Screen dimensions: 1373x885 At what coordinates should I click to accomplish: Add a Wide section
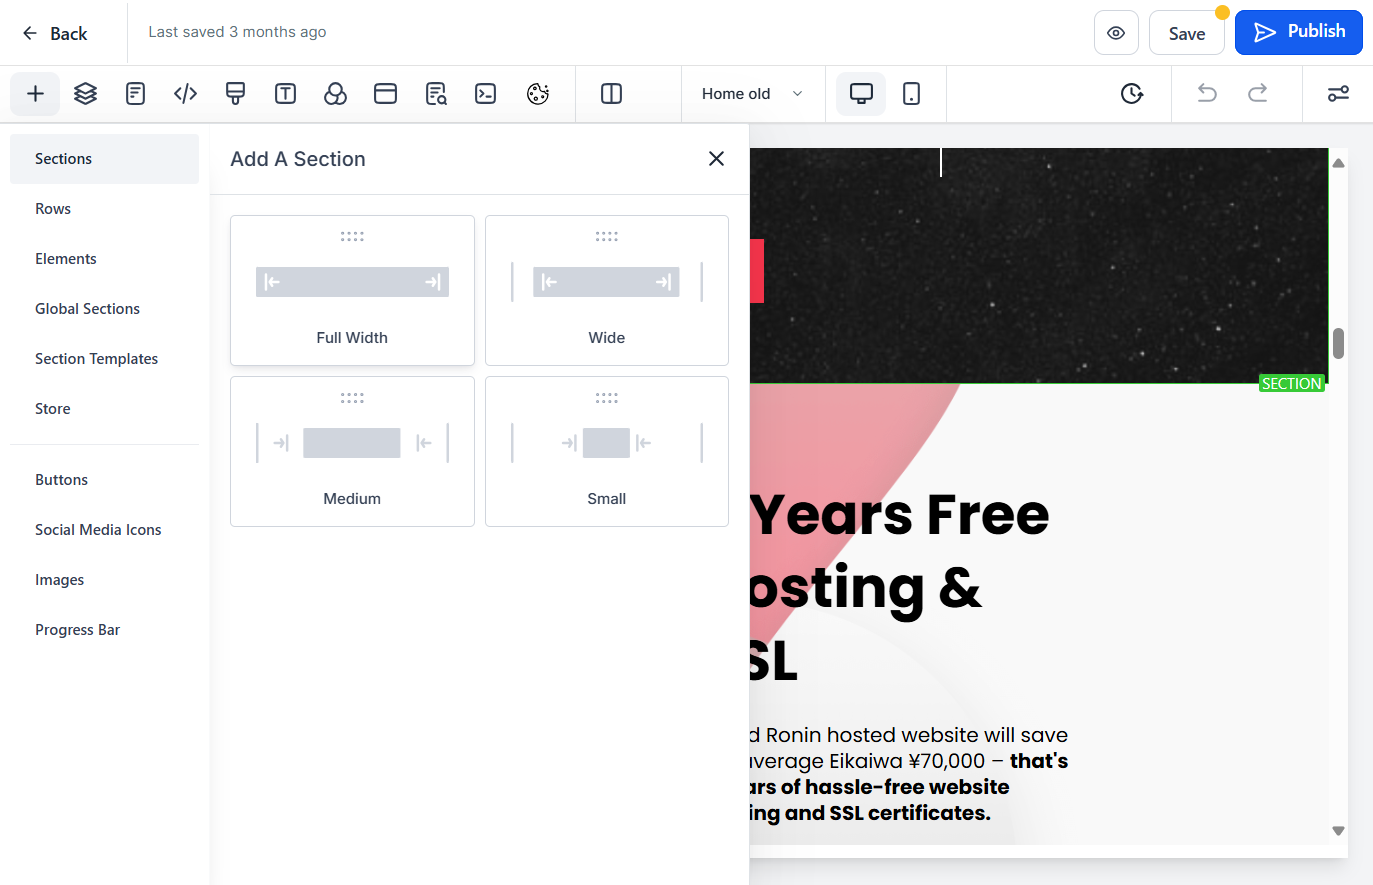click(x=607, y=290)
